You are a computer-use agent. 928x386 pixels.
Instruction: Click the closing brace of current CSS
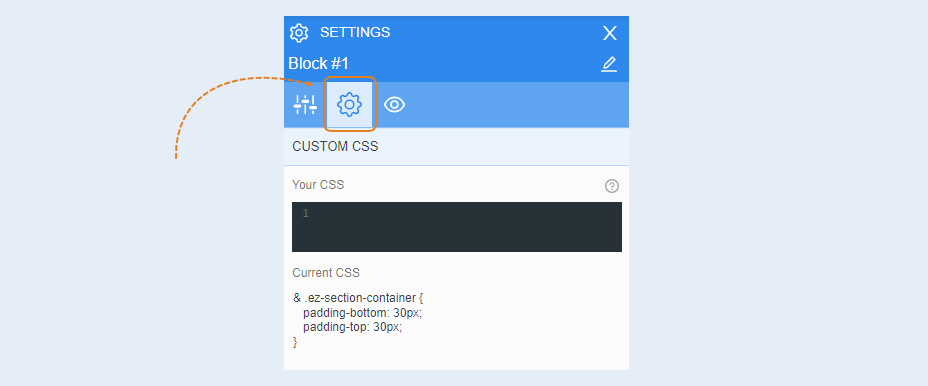[295, 342]
